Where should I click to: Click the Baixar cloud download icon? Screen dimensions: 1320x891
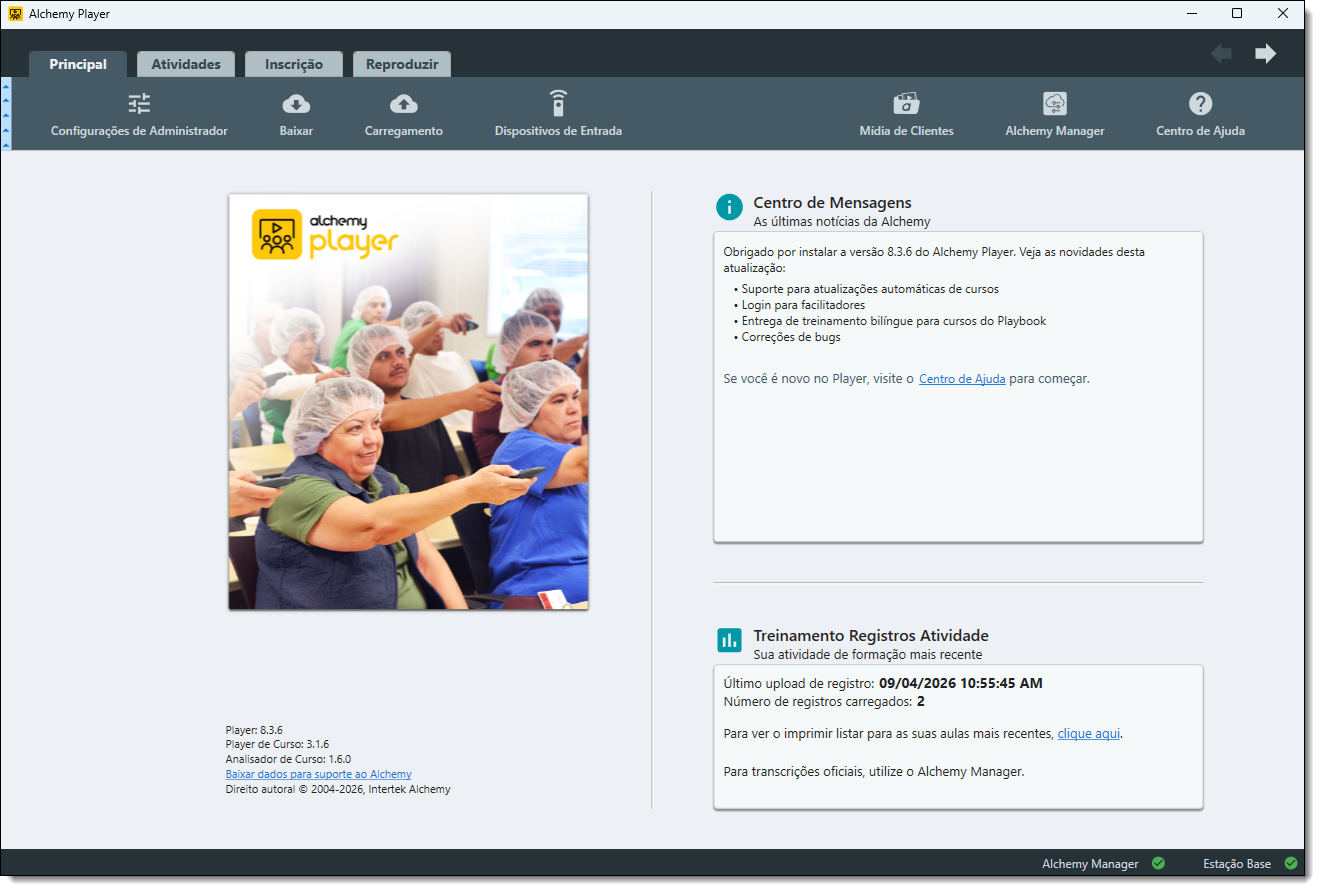point(296,104)
